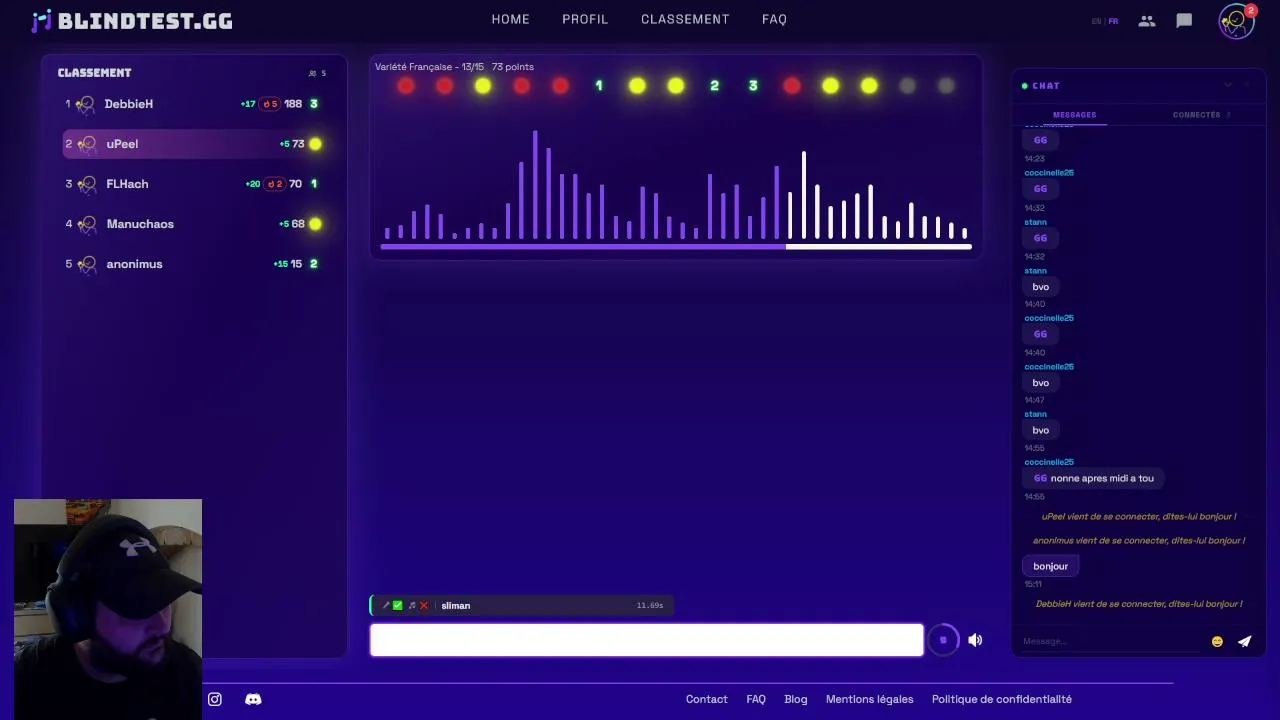Click the sliman answer entry

pos(521,605)
